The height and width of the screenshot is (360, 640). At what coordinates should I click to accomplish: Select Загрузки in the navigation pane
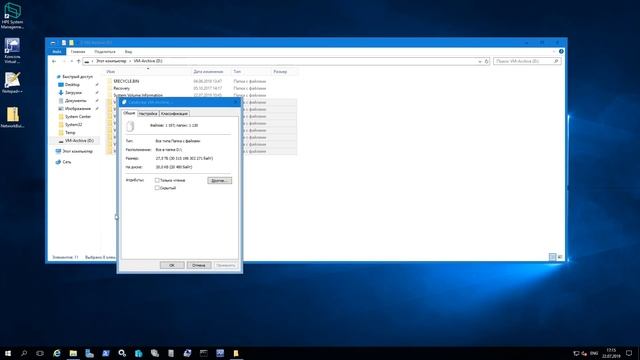tap(73, 93)
